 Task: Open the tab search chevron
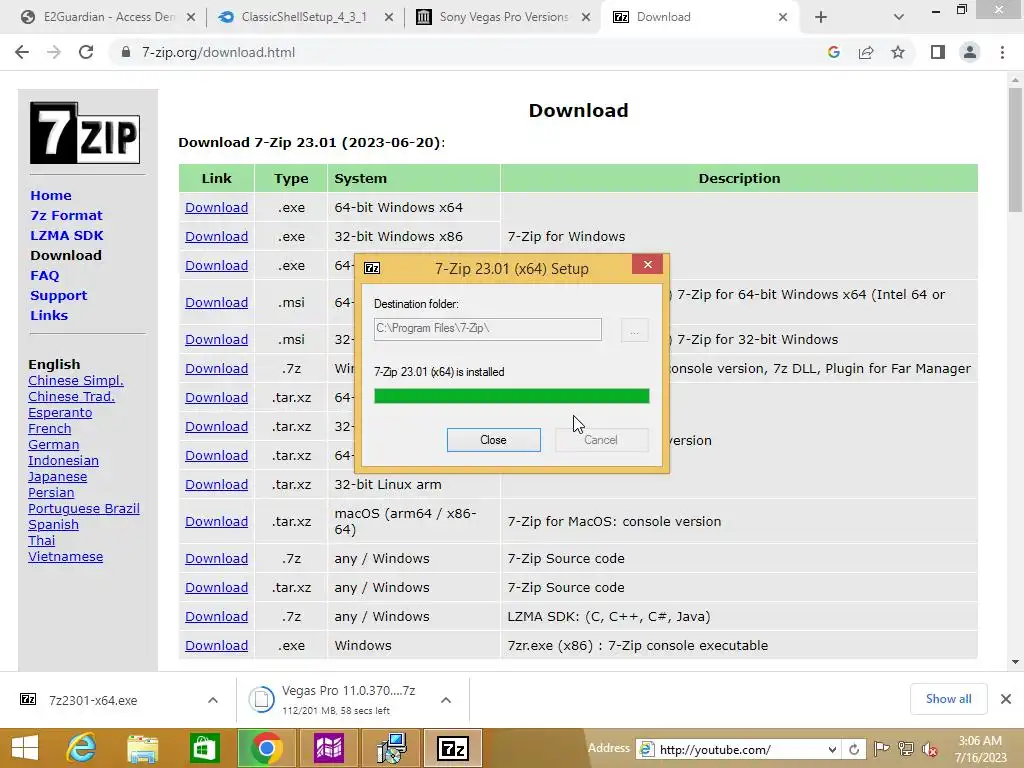coord(899,17)
